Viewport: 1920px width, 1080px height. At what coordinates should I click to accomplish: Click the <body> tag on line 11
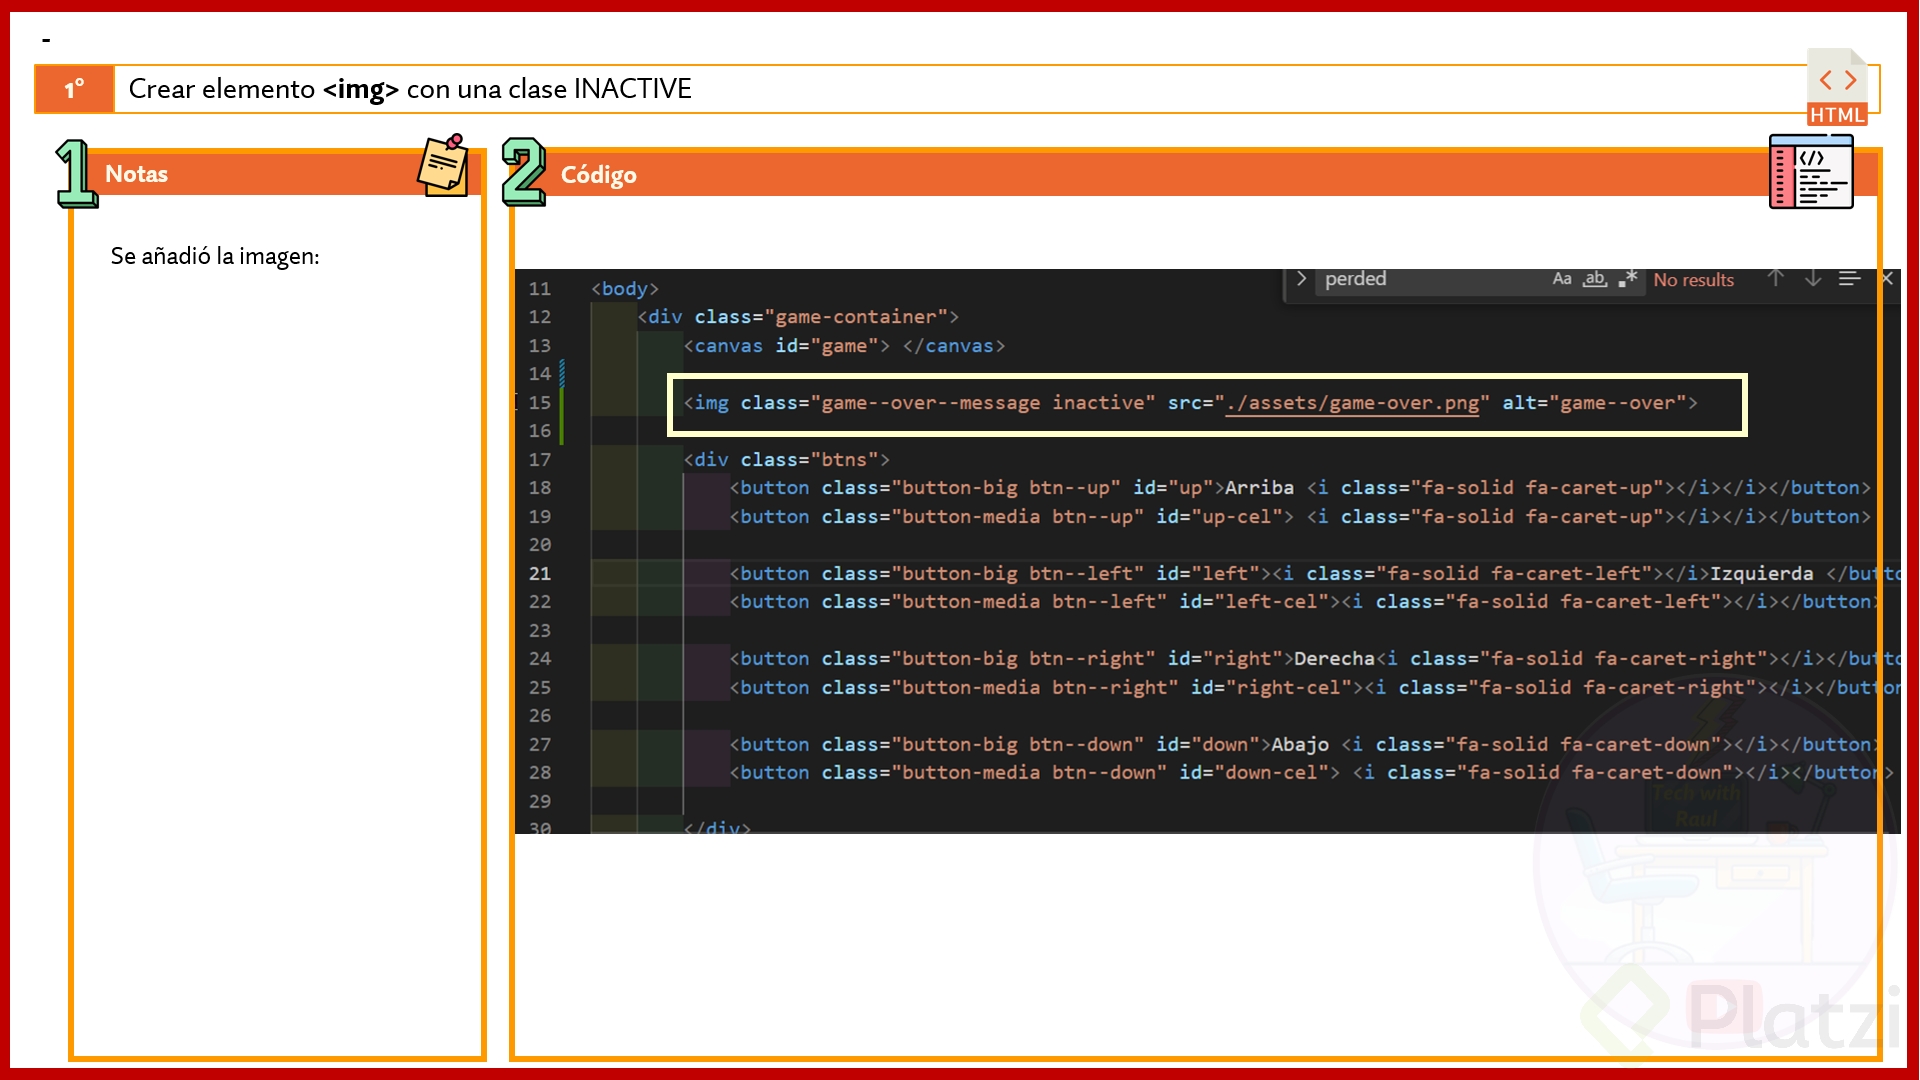625,289
